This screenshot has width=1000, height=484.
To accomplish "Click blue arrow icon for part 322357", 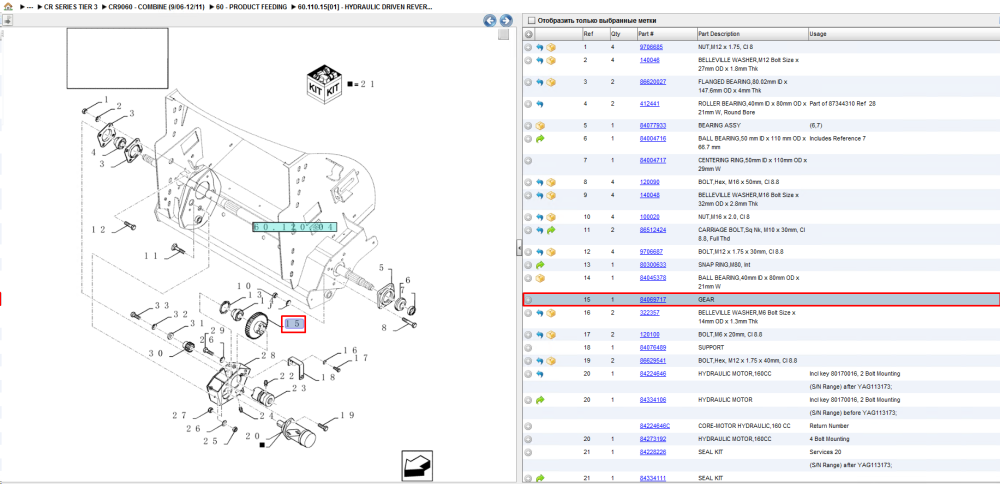I will coord(540,313).
